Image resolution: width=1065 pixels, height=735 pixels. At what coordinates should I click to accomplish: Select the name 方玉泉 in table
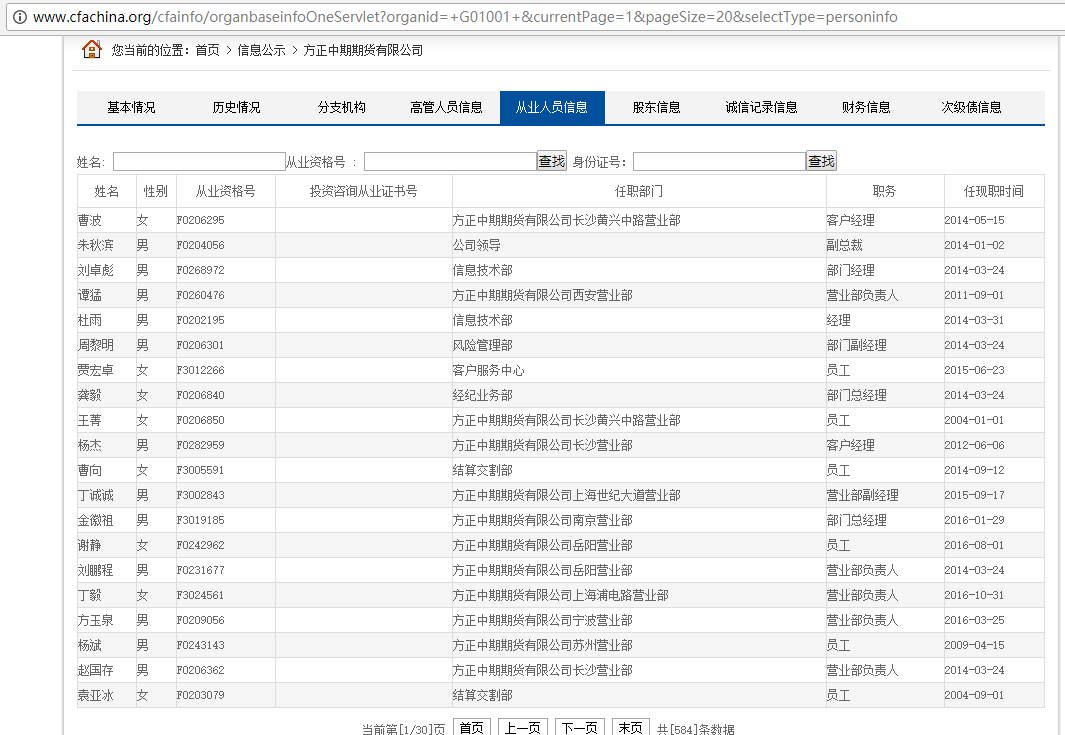[96, 620]
